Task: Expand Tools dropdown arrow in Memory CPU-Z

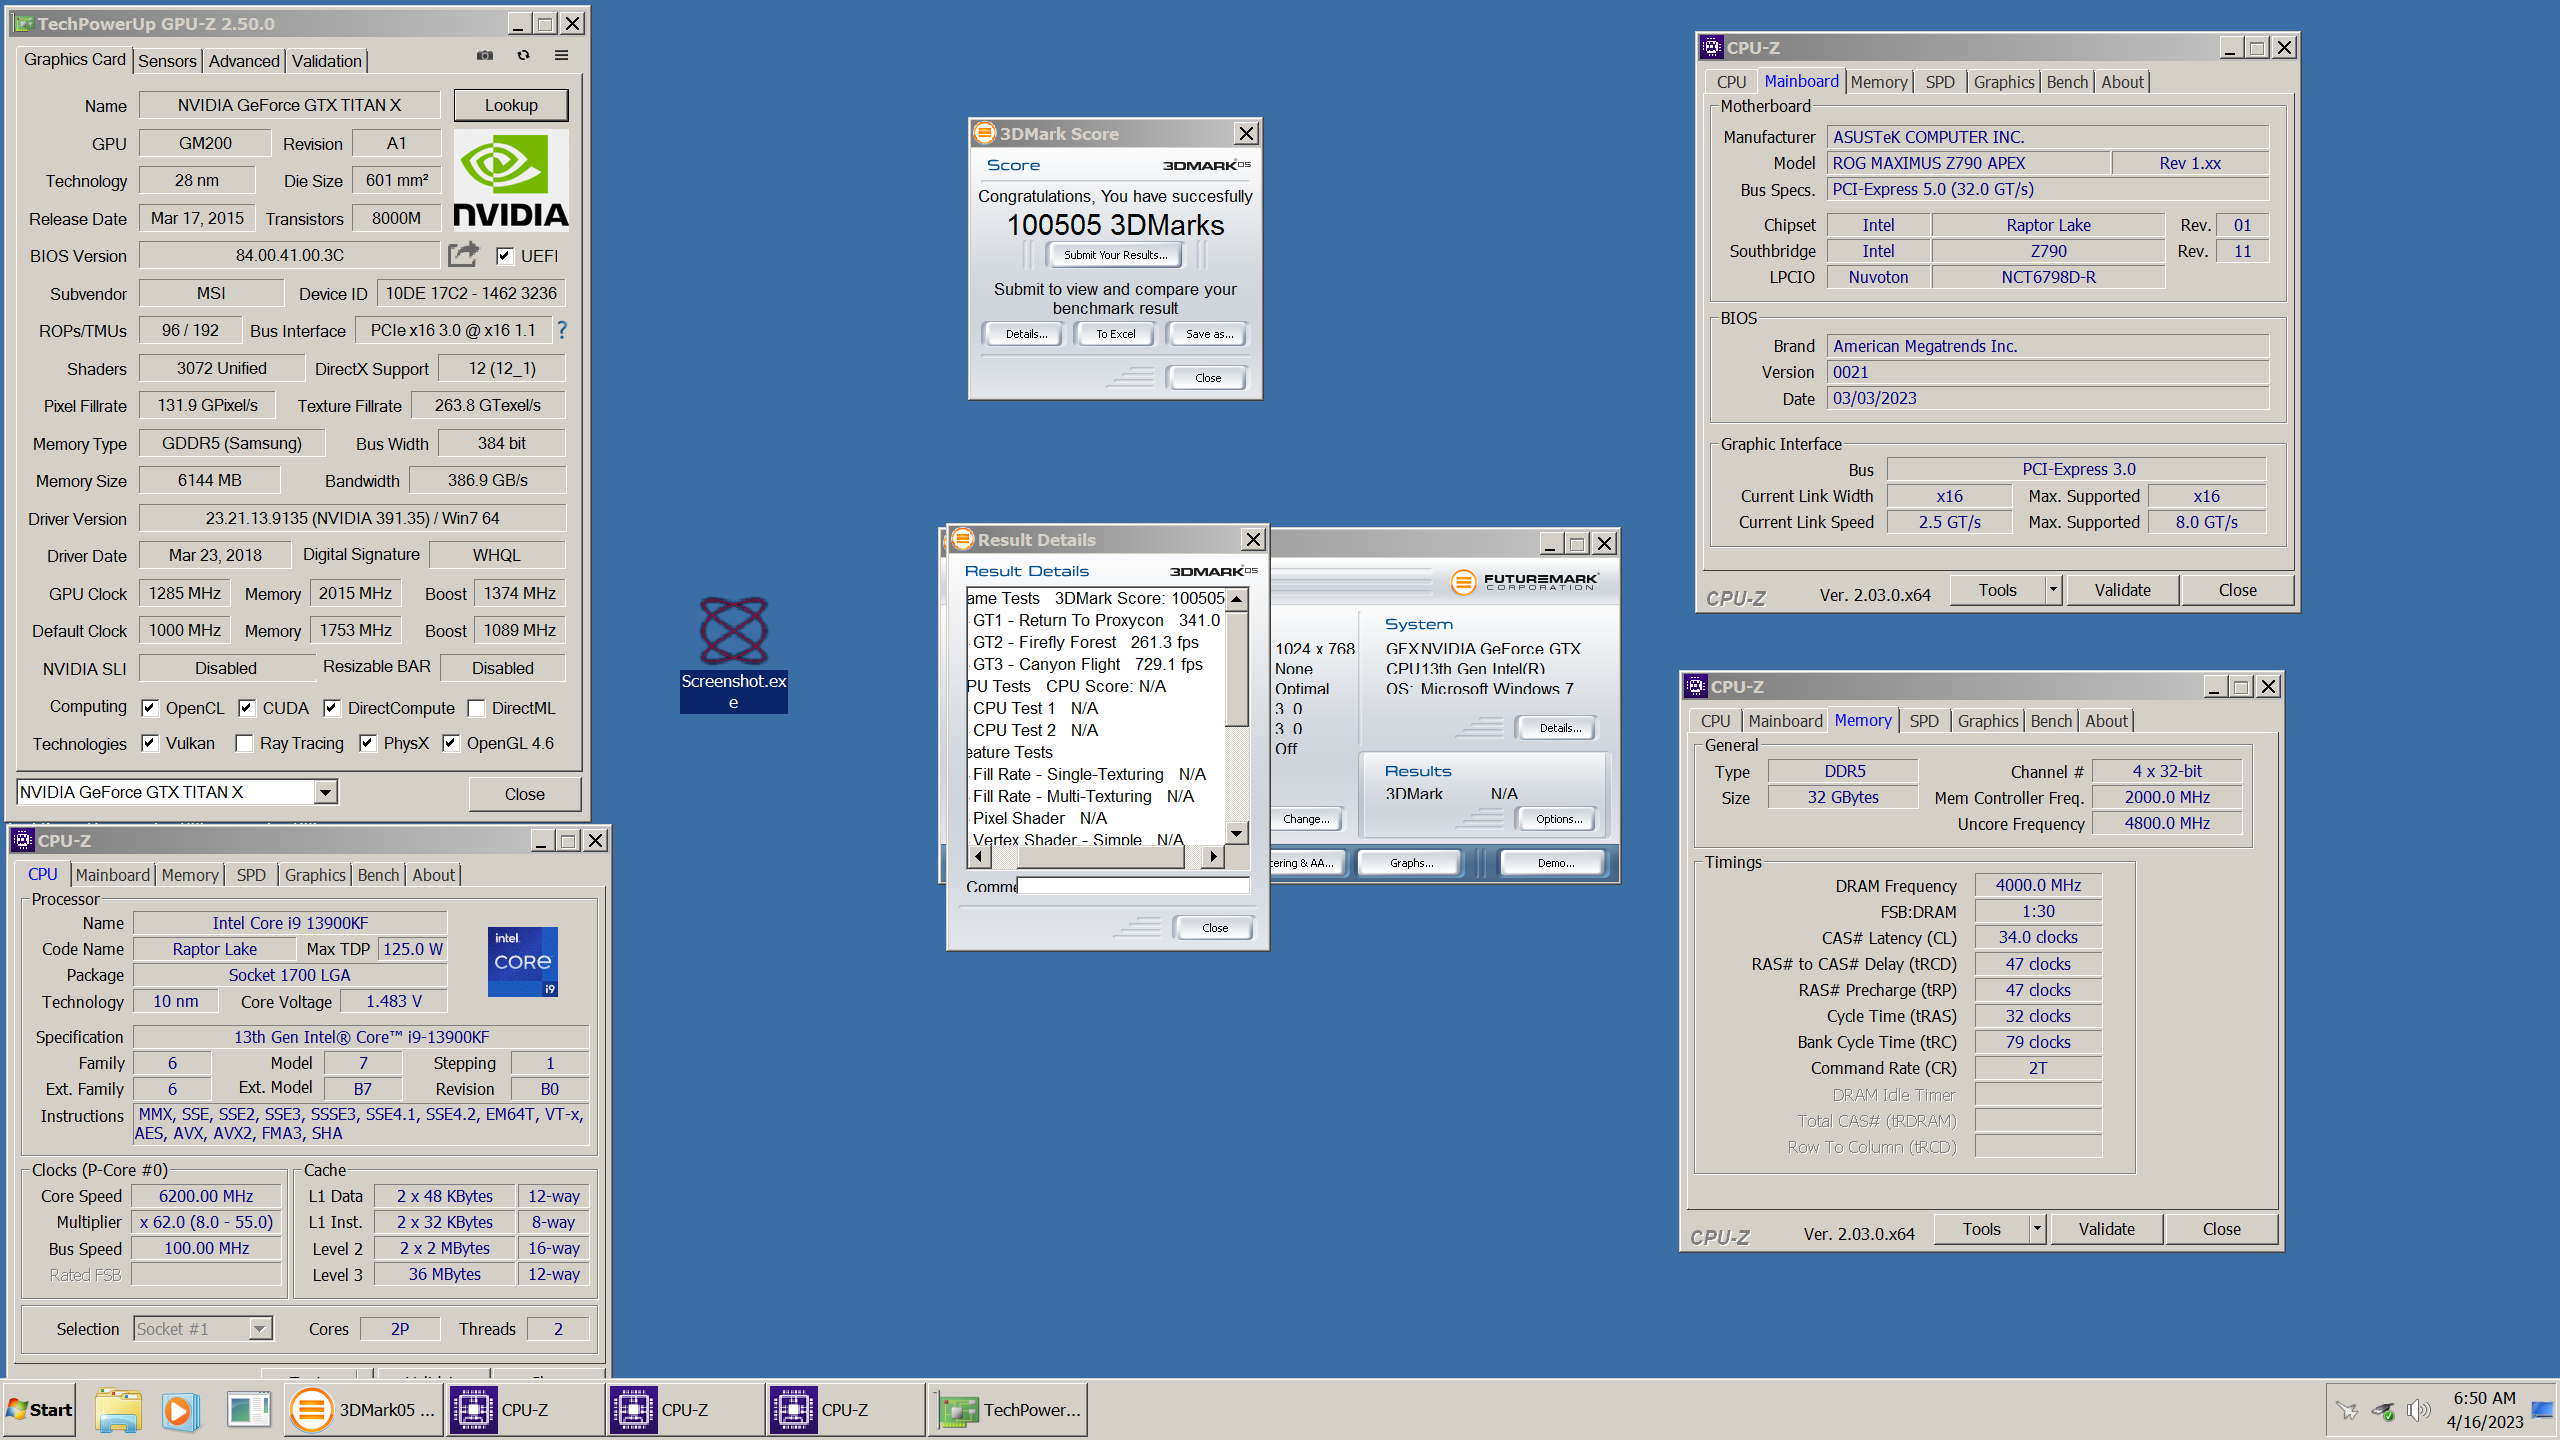Action: click(x=2037, y=1229)
